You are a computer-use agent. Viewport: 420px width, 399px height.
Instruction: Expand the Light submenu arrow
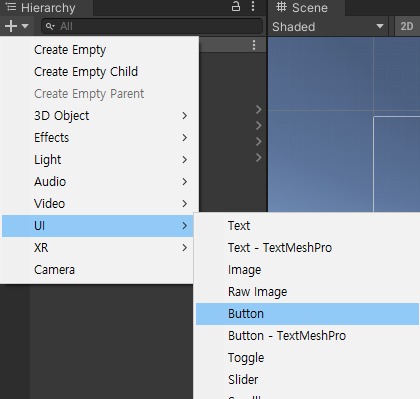(185, 160)
